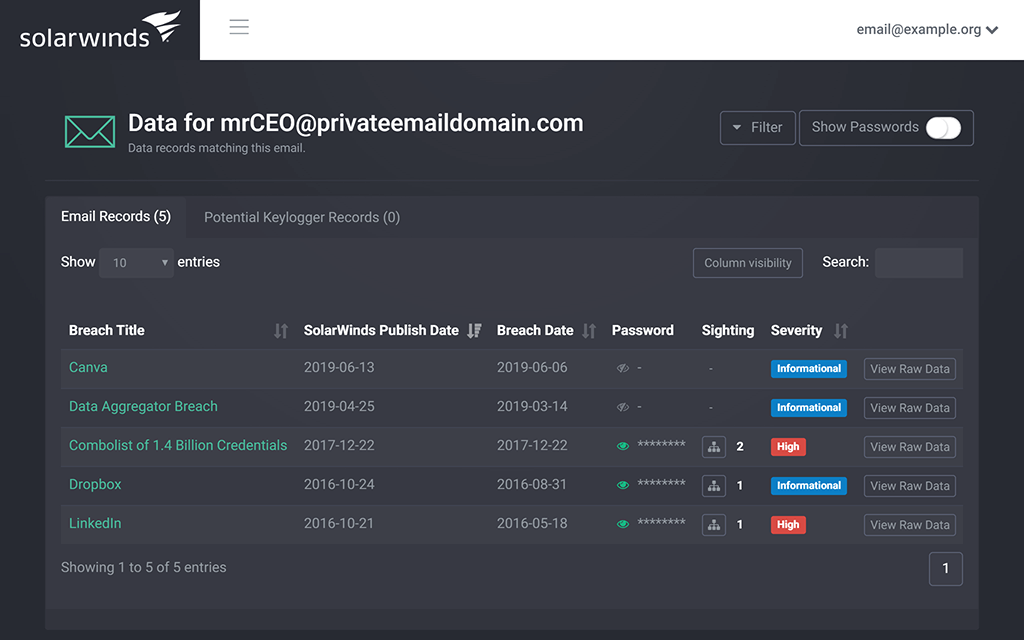
Task: Expand email@example.org account menu
Action: click(x=927, y=29)
